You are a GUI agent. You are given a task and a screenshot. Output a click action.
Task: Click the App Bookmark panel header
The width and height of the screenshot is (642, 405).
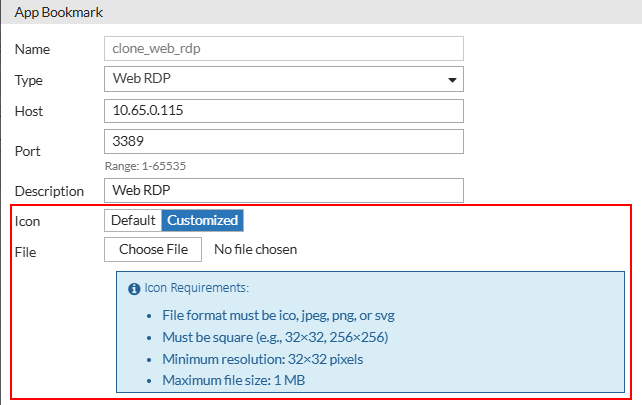[59, 13]
